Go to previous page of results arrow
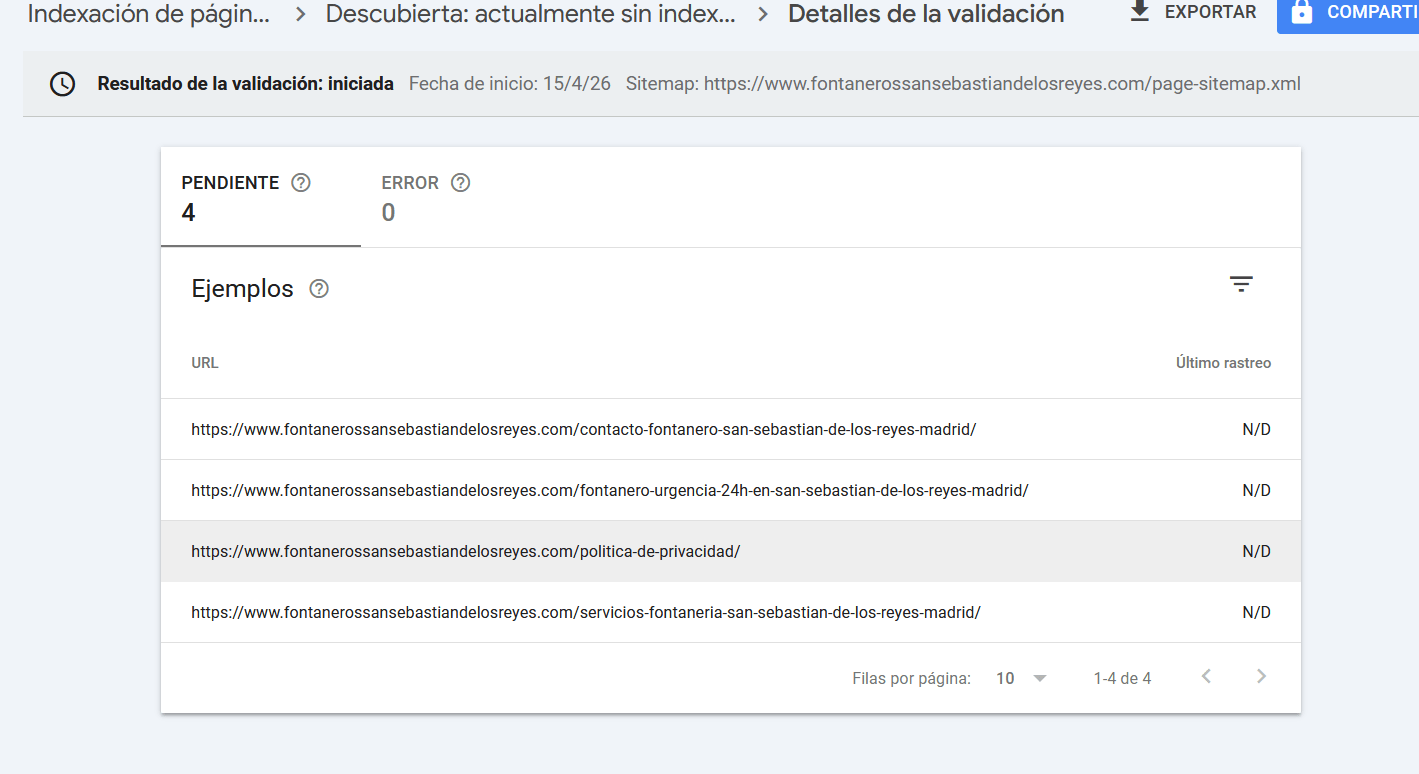 coord(1206,677)
